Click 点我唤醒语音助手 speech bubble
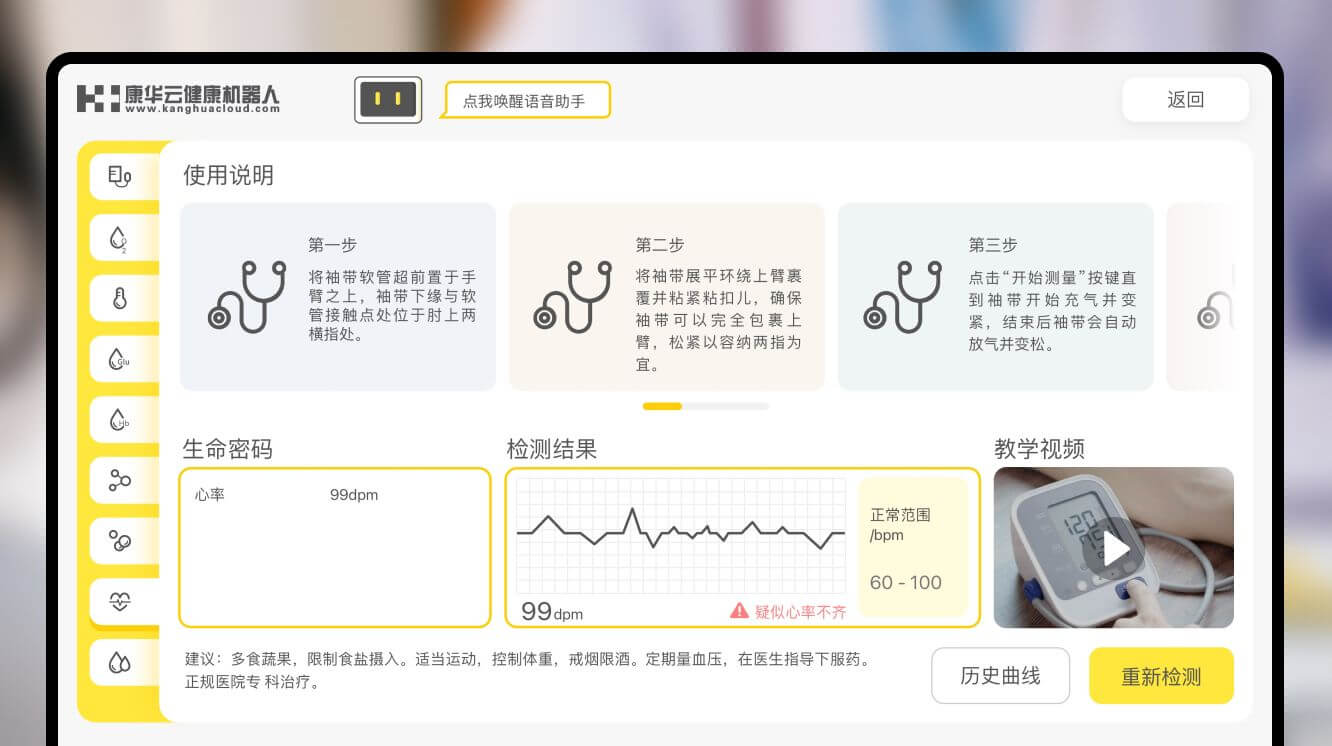The height and width of the screenshot is (746, 1332). click(x=526, y=101)
